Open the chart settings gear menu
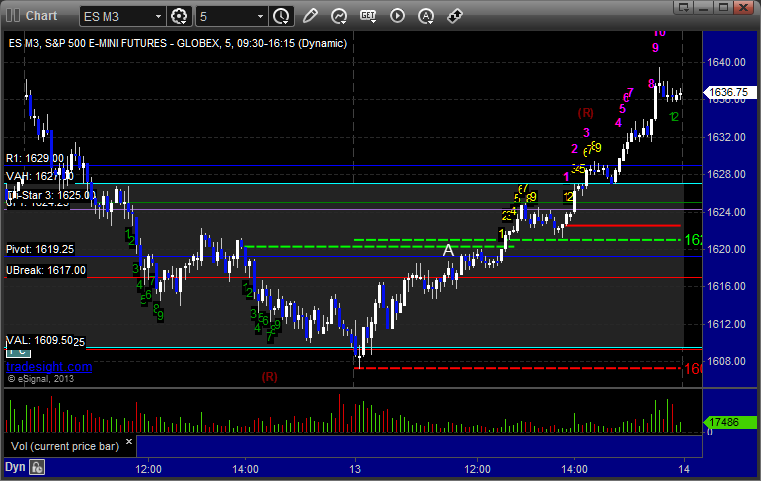The image size is (761, 481). [179, 17]
